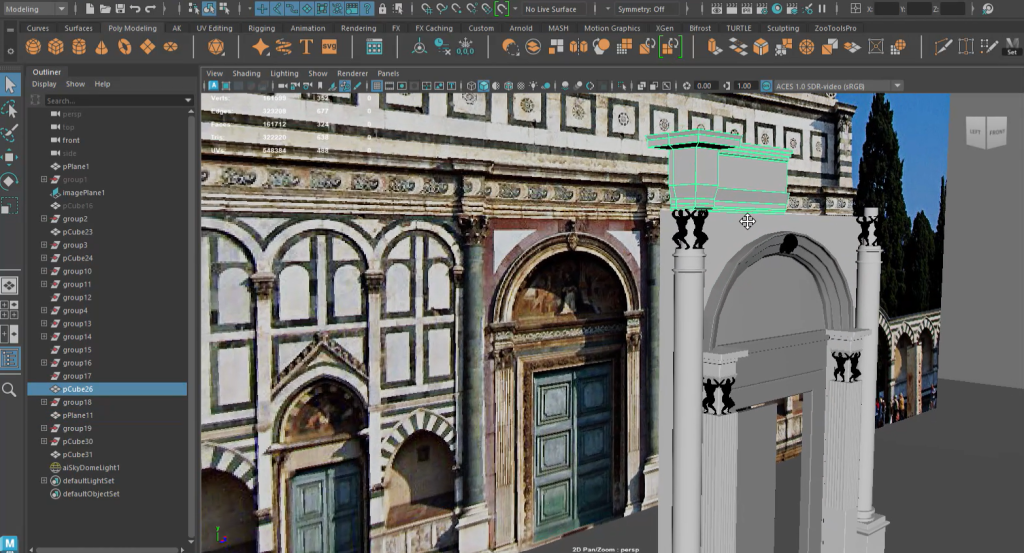This screenshot has width=1024, height=553.
Task: Click the polygon Type text tool
Action: coord(306,47)
